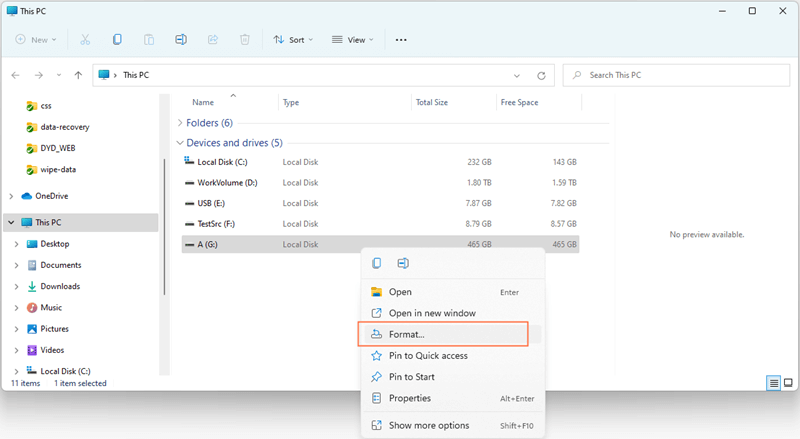
Task: Click the copy icon in context menu
Action: tap(377, 264)
